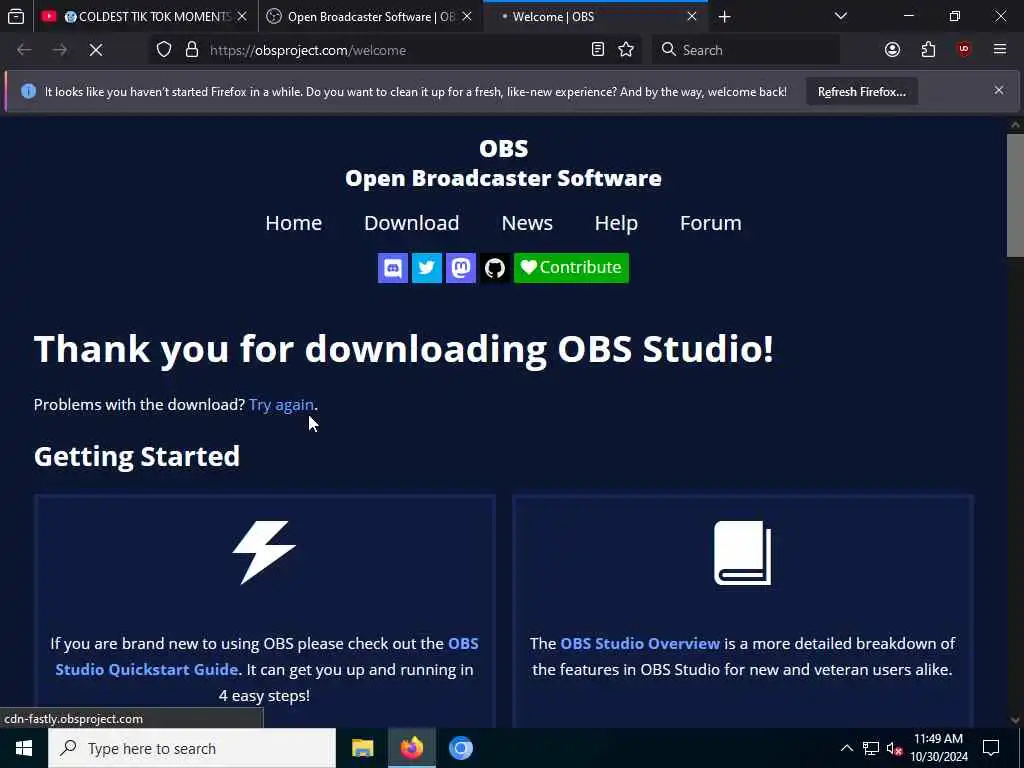This screenshot has height=768, width=1024.
Task: Dismiss the Firefox refresh notification bar
Action: coord(999,91)
